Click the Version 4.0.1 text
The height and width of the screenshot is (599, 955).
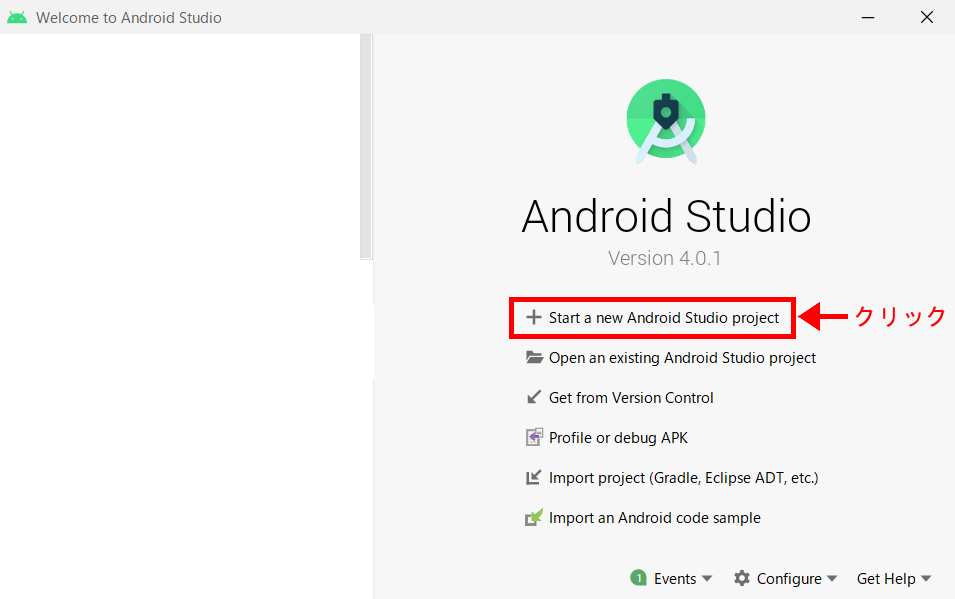coord(664,258)
